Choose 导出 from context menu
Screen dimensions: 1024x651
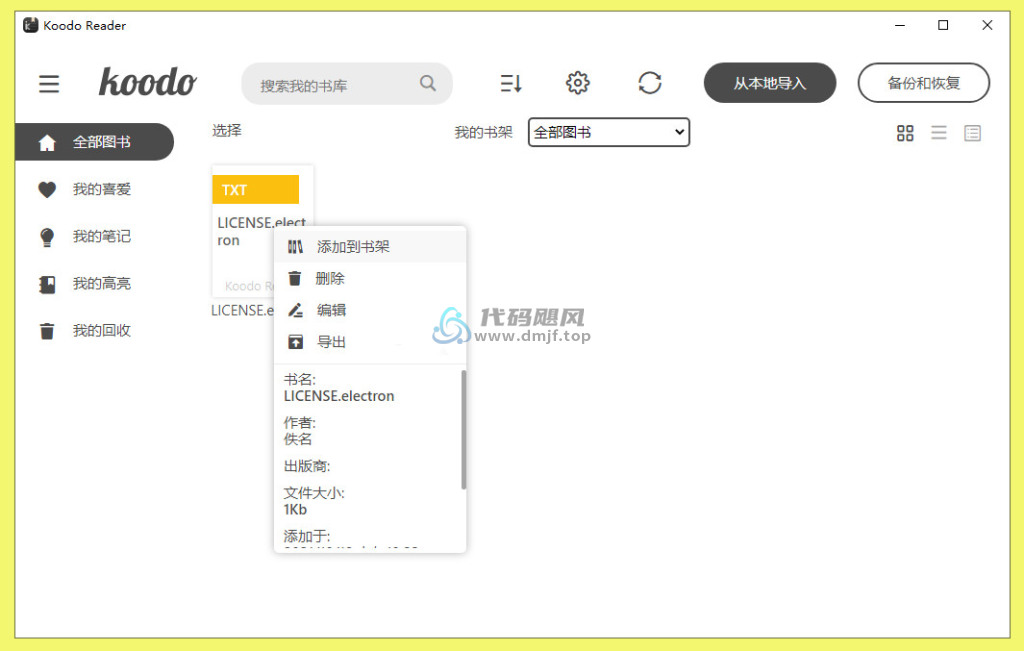coord(370,341)
